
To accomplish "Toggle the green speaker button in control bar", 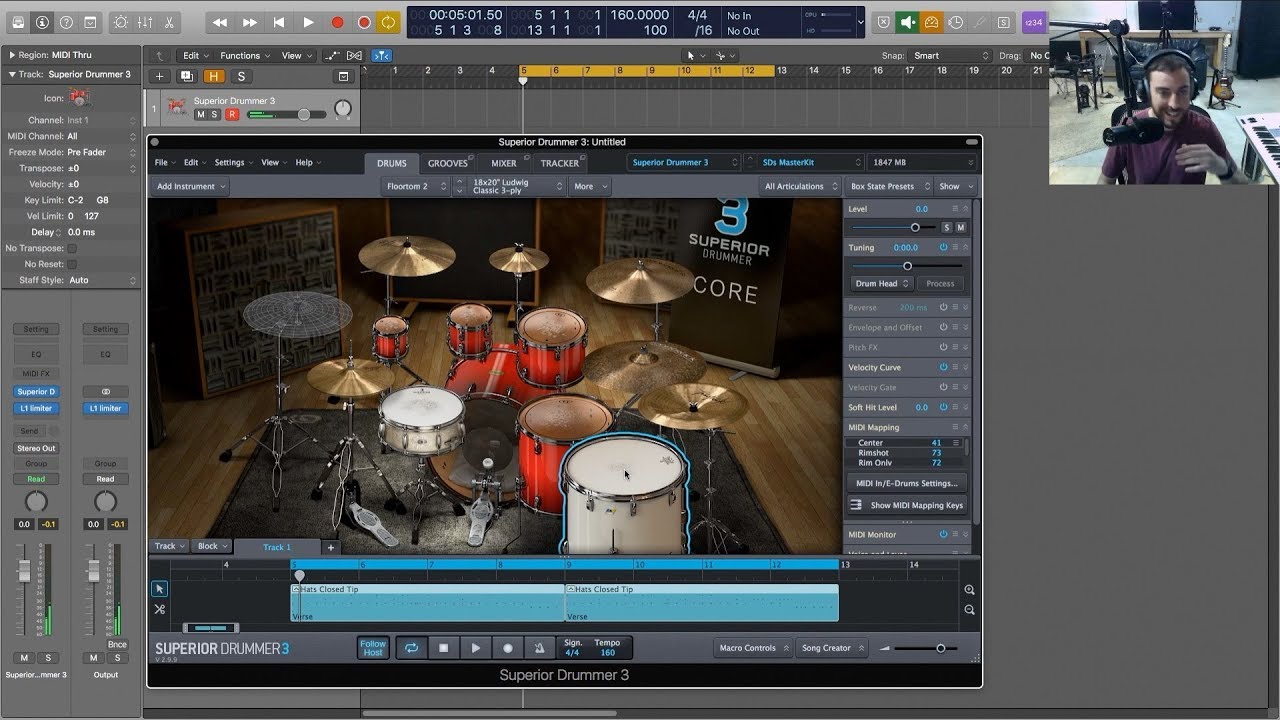I will [x=908, y=21].
